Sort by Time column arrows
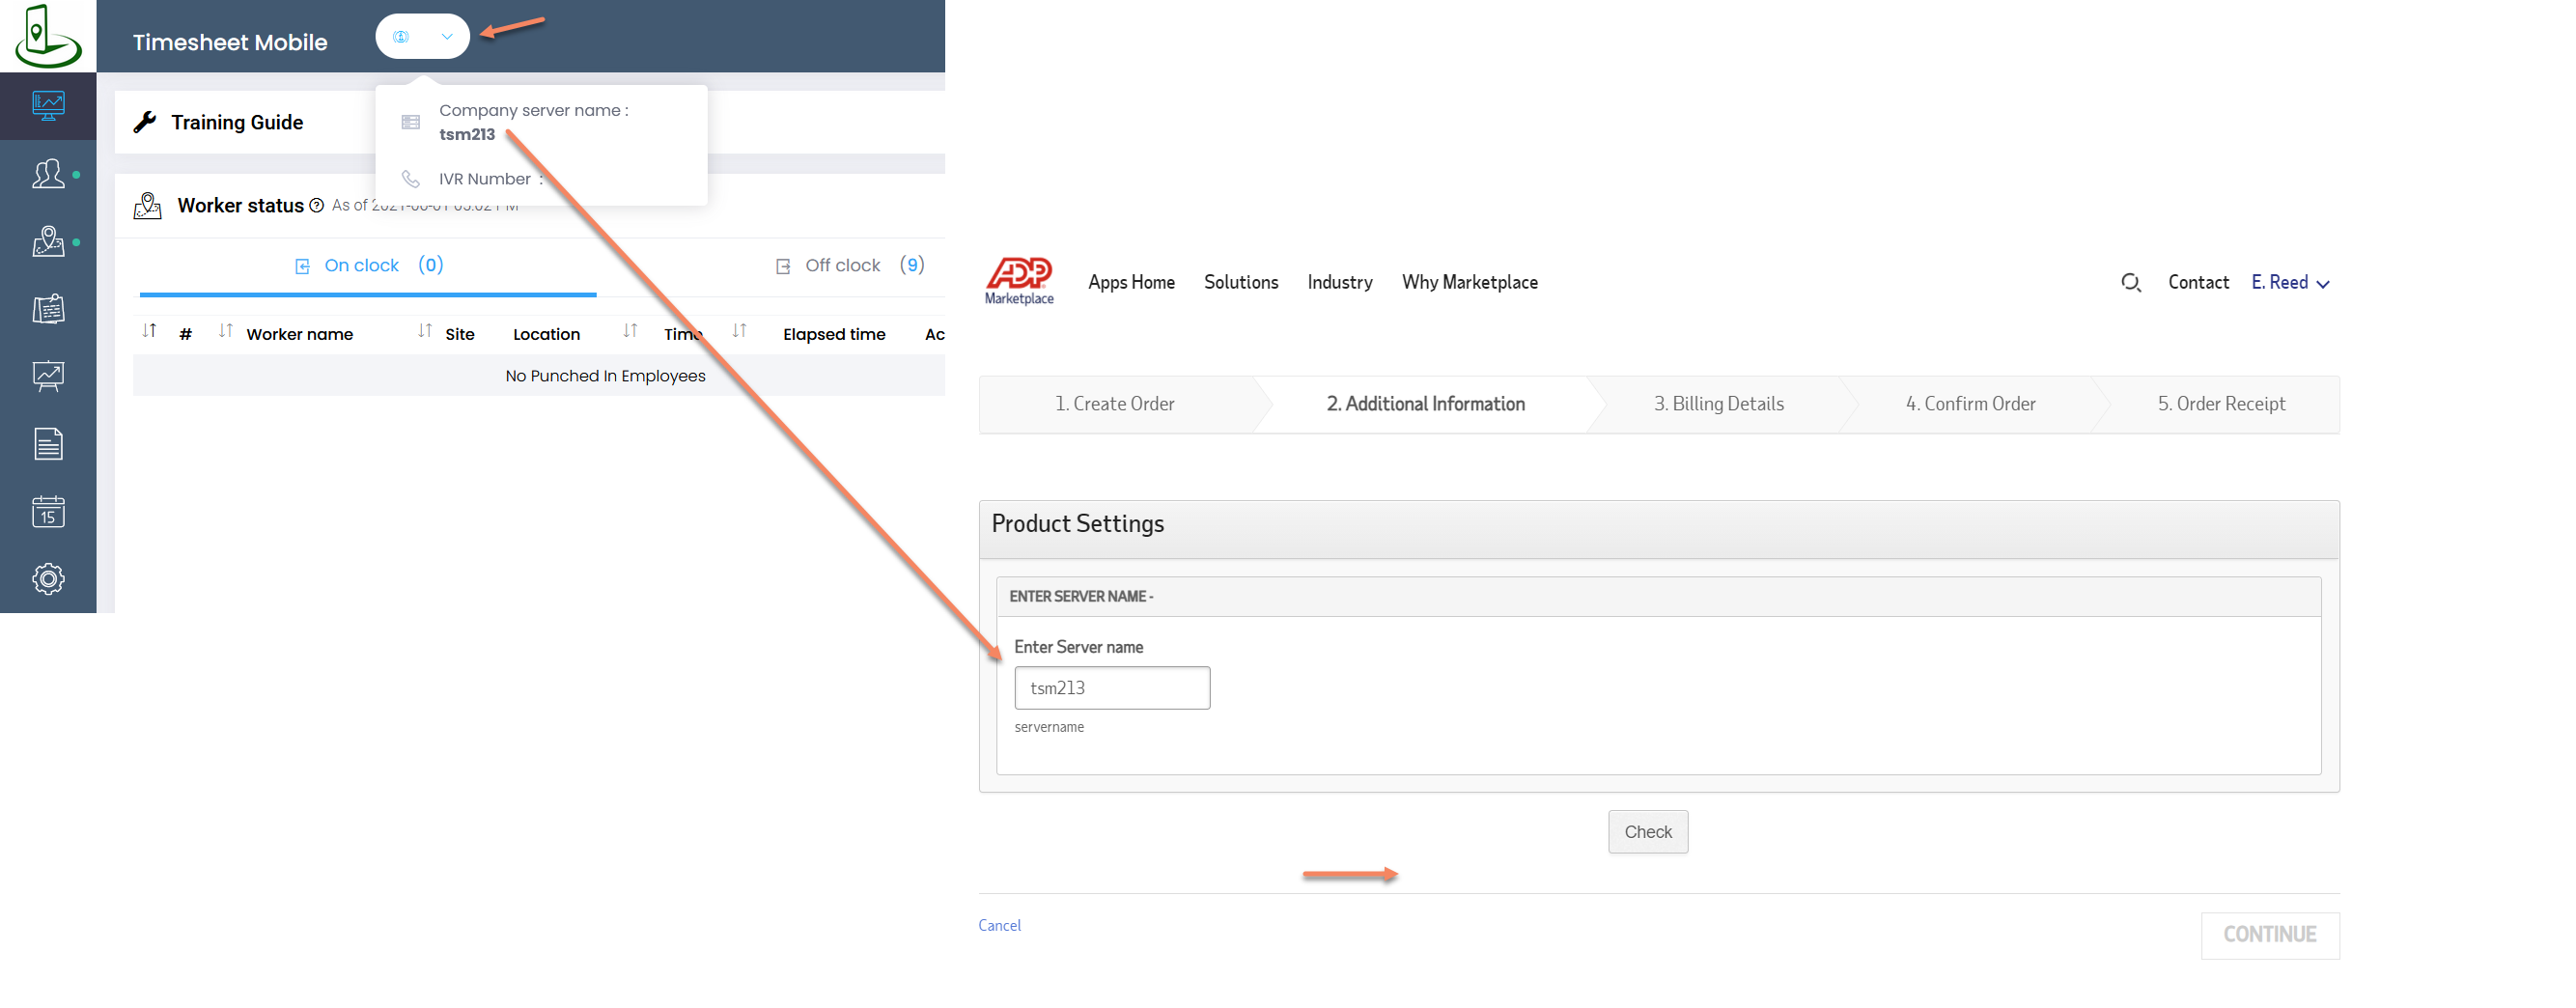Image resolution: width=2576 pixels, height=1008 pixels. (630, 331)
